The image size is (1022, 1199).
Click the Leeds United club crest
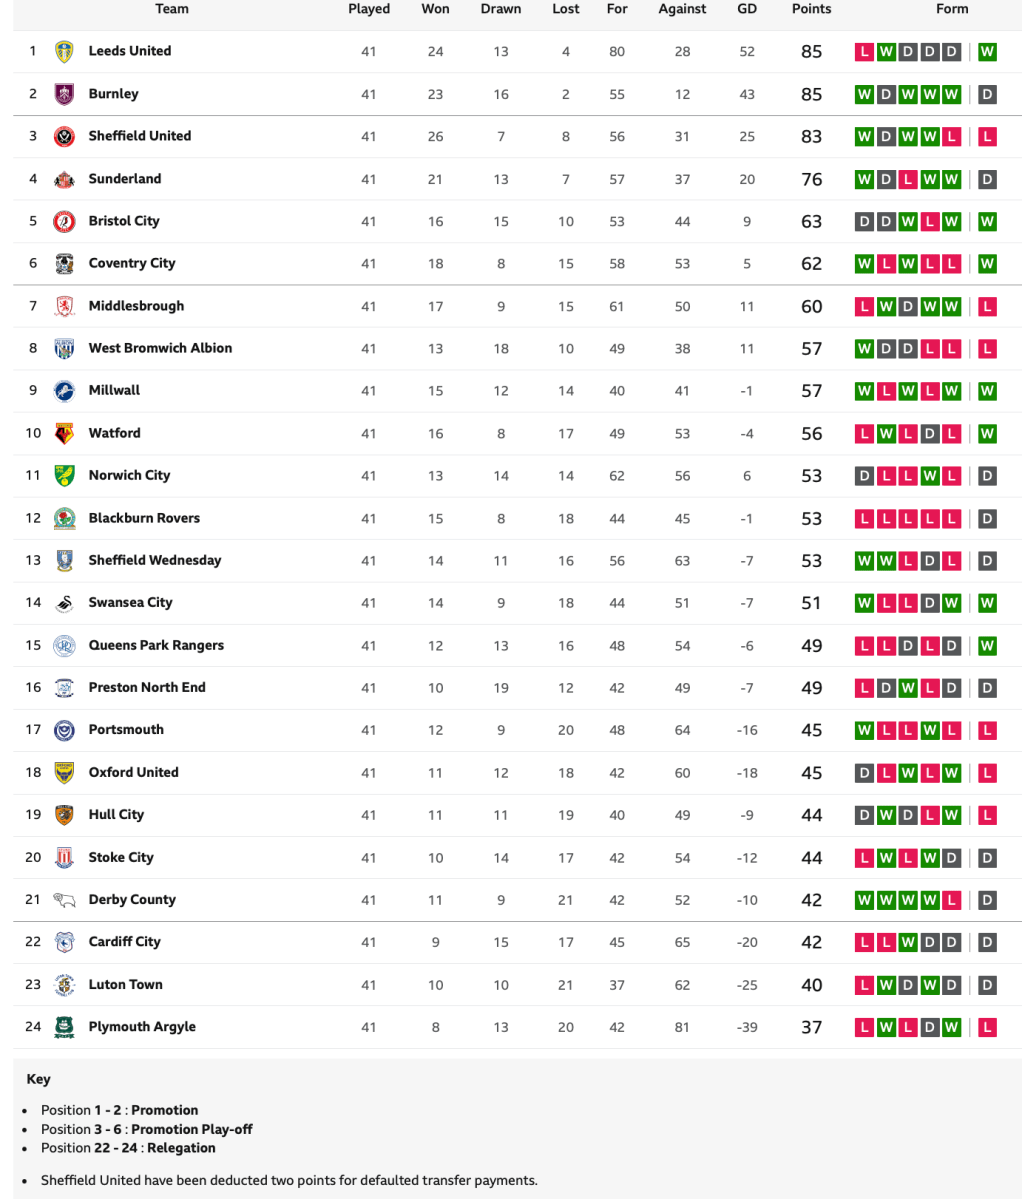click(x=64, y=51)
